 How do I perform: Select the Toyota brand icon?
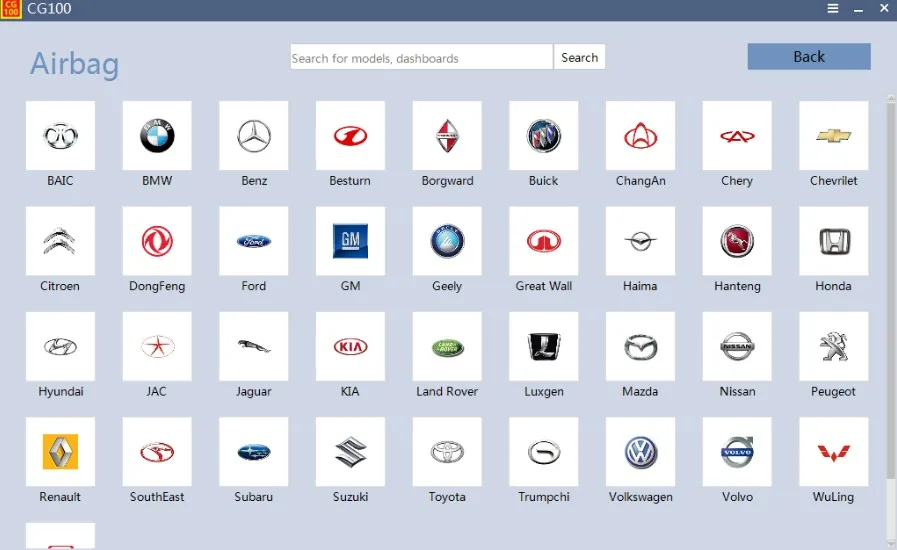click(x=447, y=452)
